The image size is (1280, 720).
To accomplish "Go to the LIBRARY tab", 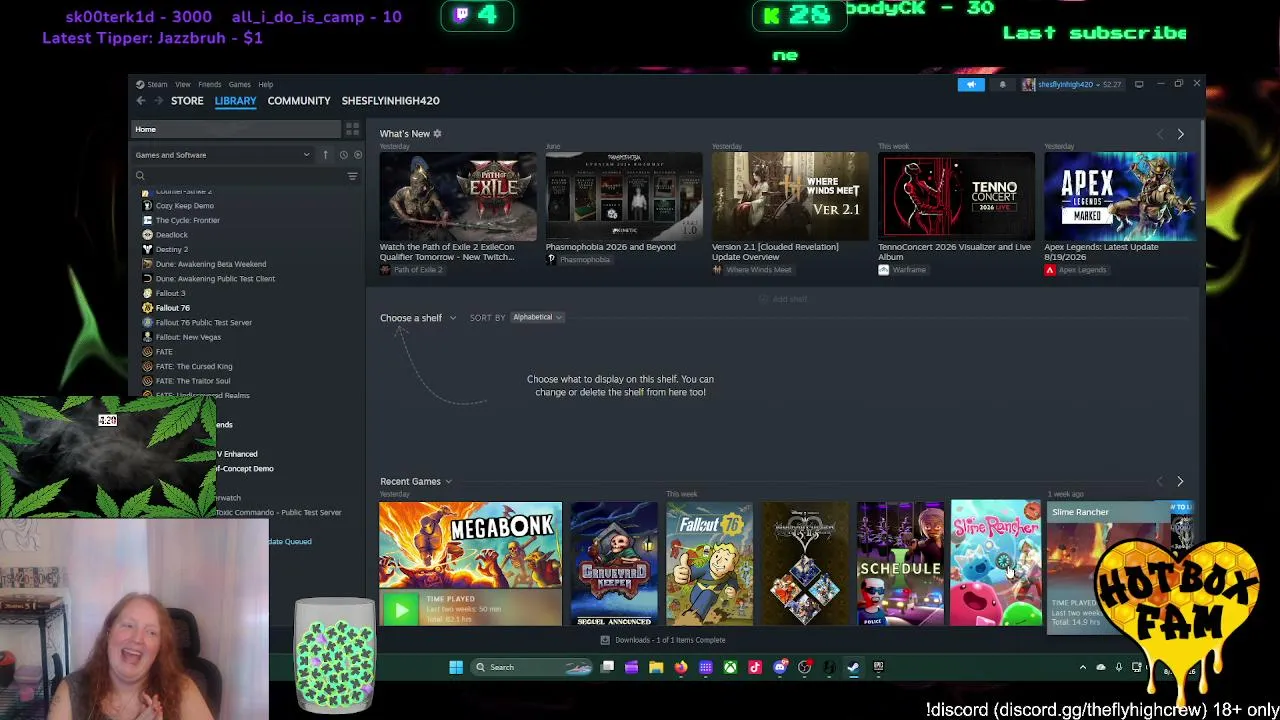I will (x=235, y=101).
